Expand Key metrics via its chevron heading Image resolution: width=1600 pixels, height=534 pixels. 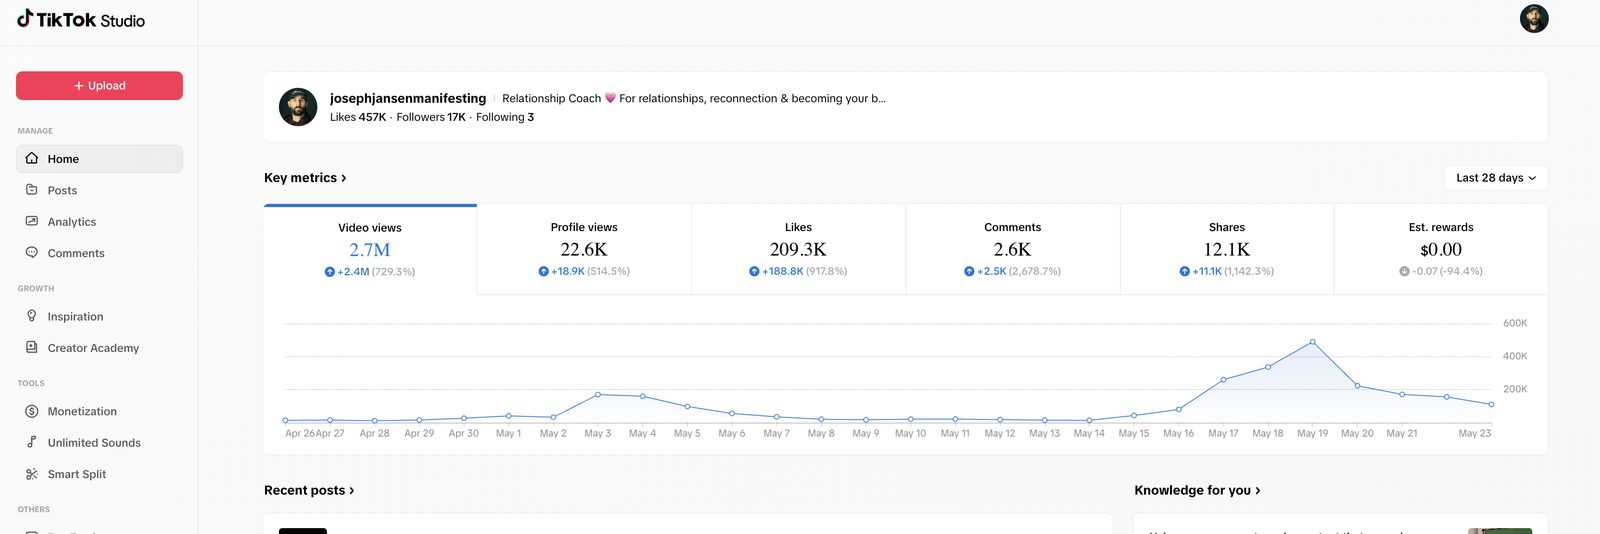pyautogui.click(x=305, y=178)
